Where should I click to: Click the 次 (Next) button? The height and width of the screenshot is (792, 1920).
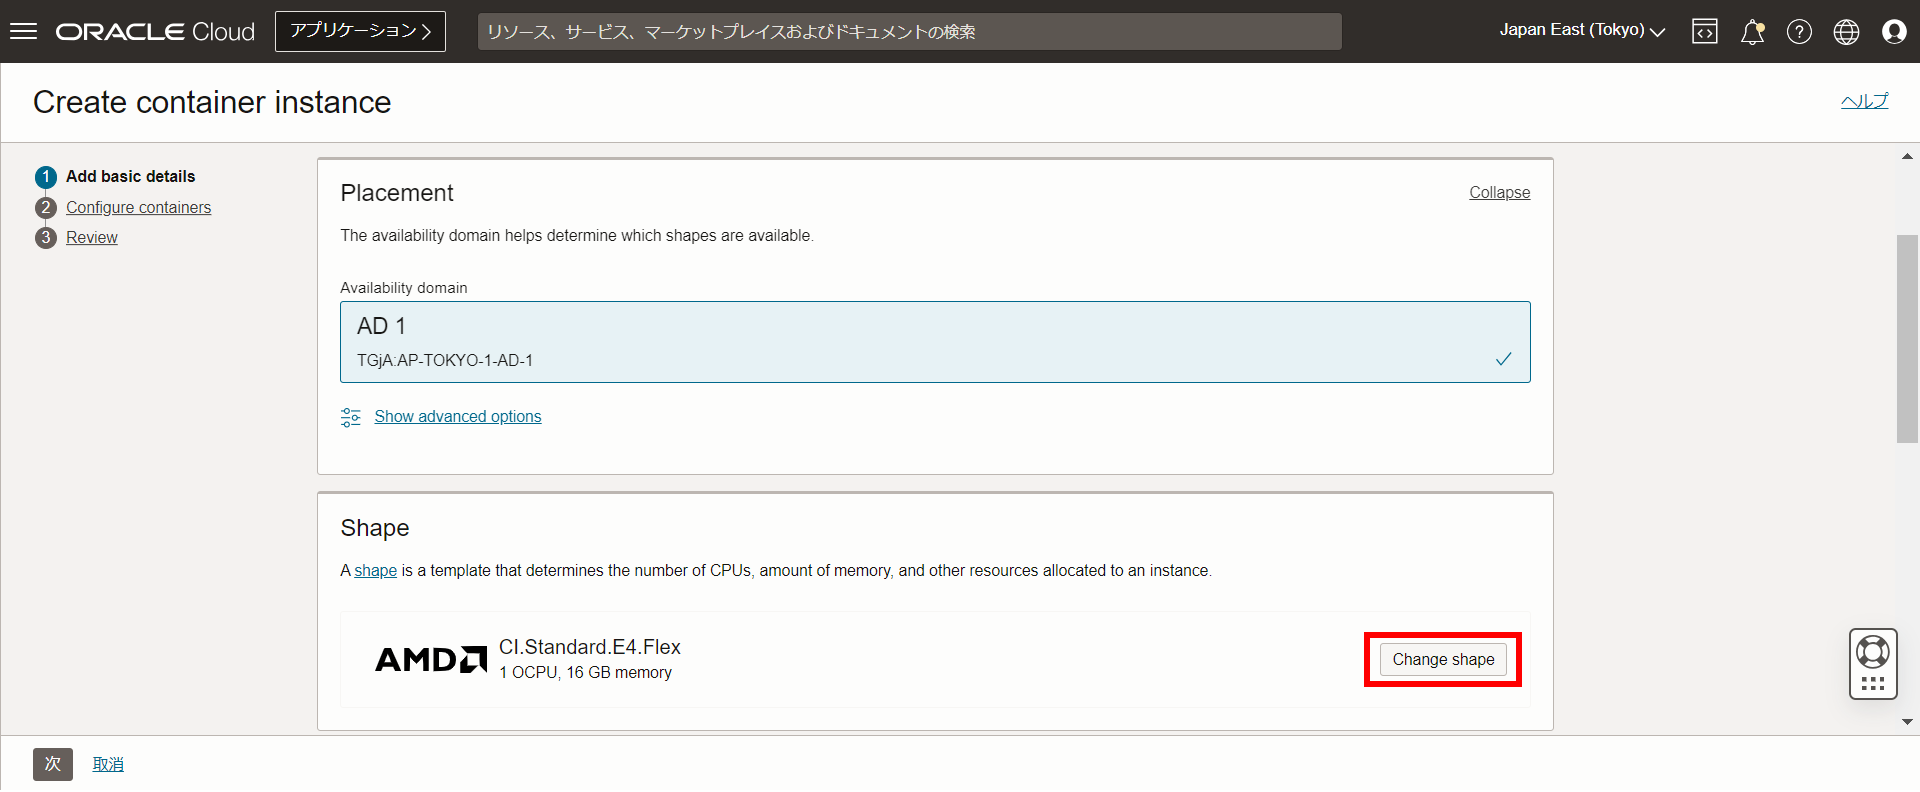coord(53,765)
